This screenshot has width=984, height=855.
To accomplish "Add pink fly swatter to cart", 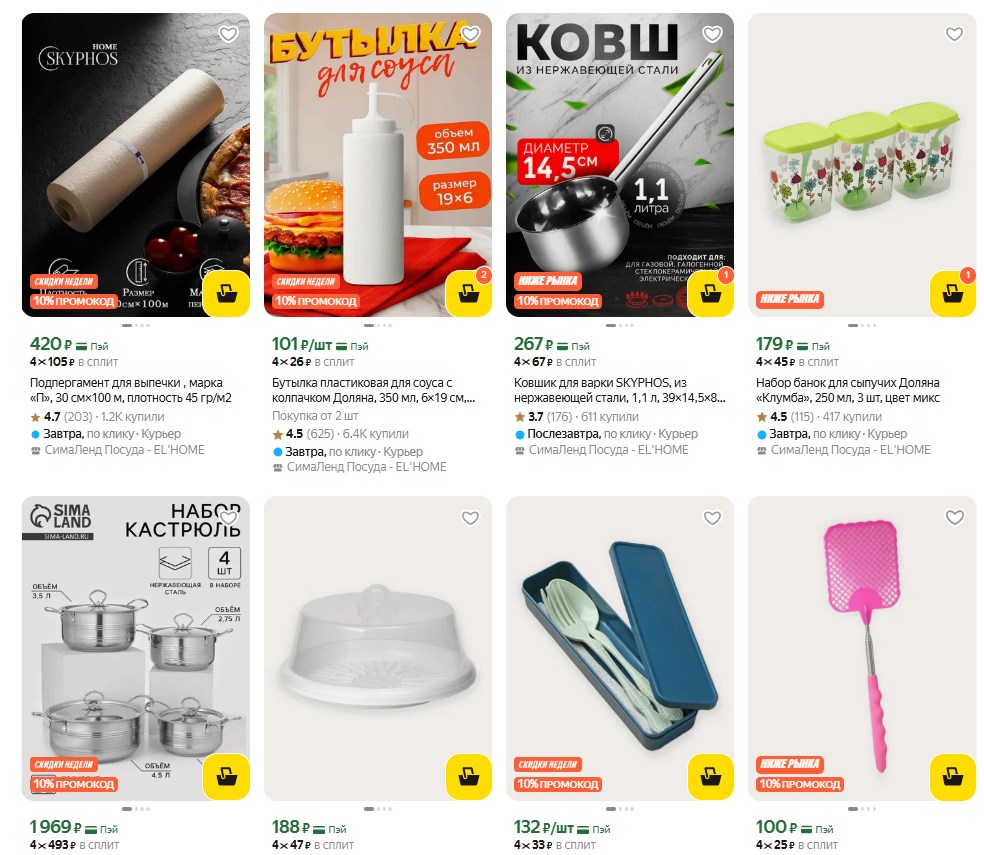I will coord(953,777).
